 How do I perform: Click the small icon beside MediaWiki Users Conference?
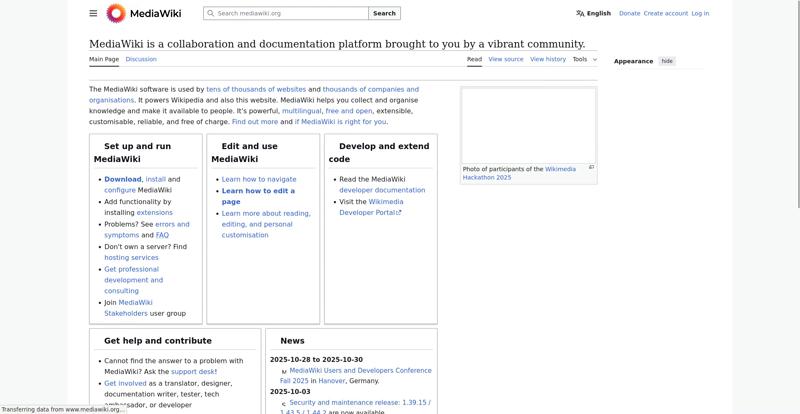[284, 371]
